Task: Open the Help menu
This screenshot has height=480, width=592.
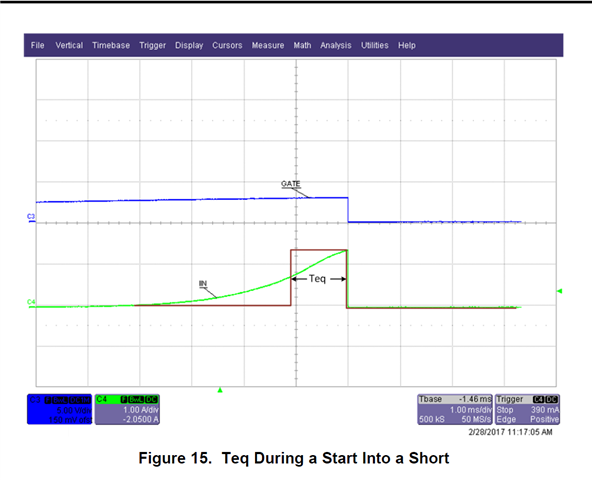Action: [x=407, y=45]
